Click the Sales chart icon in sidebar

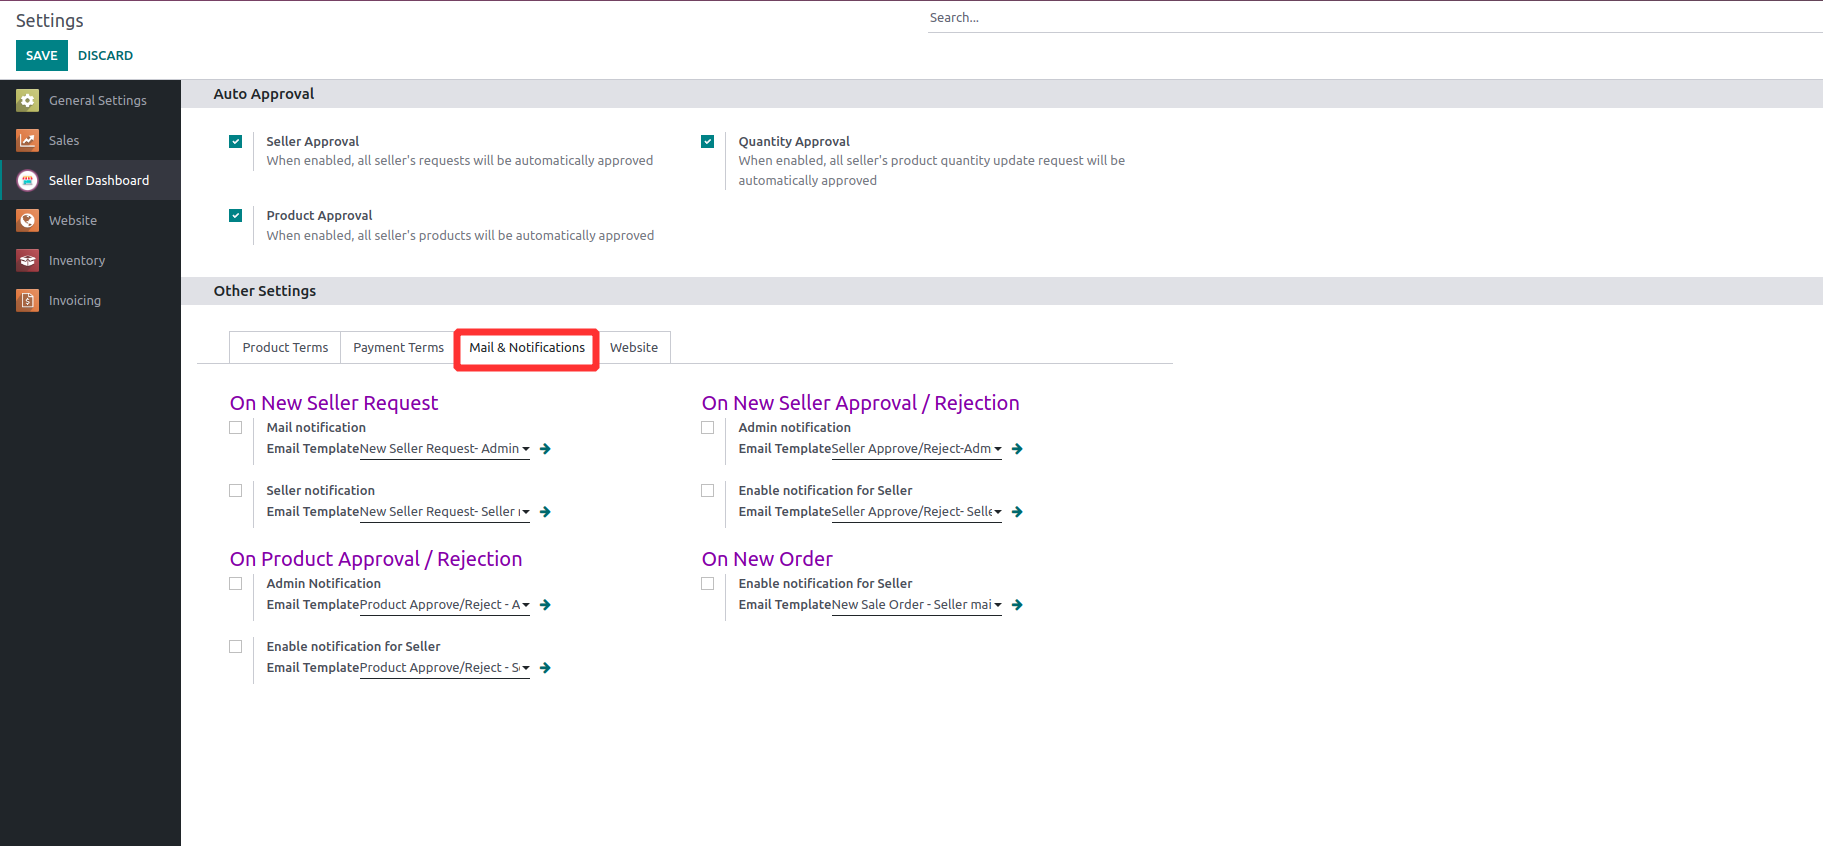(28, 140)
